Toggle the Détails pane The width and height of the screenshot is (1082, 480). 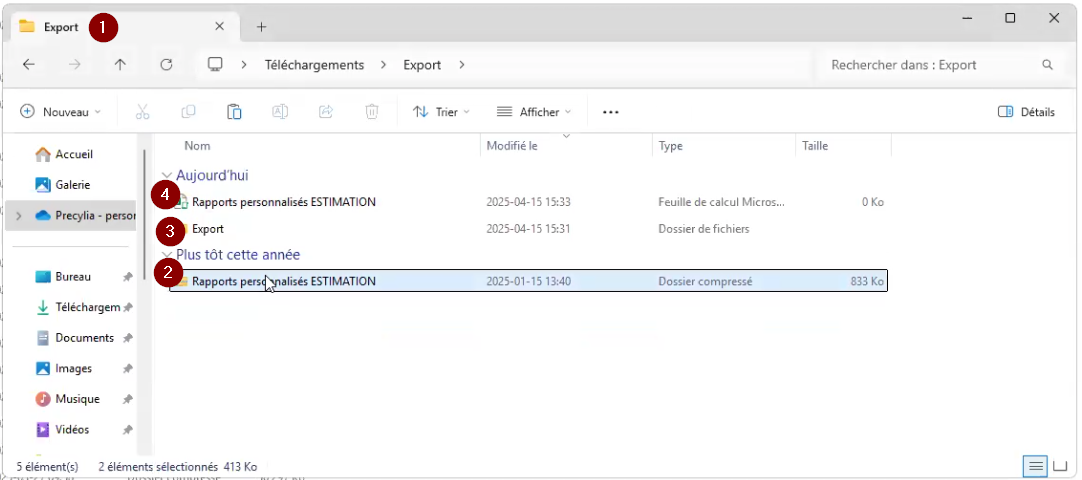click(x=1027, y=112)
